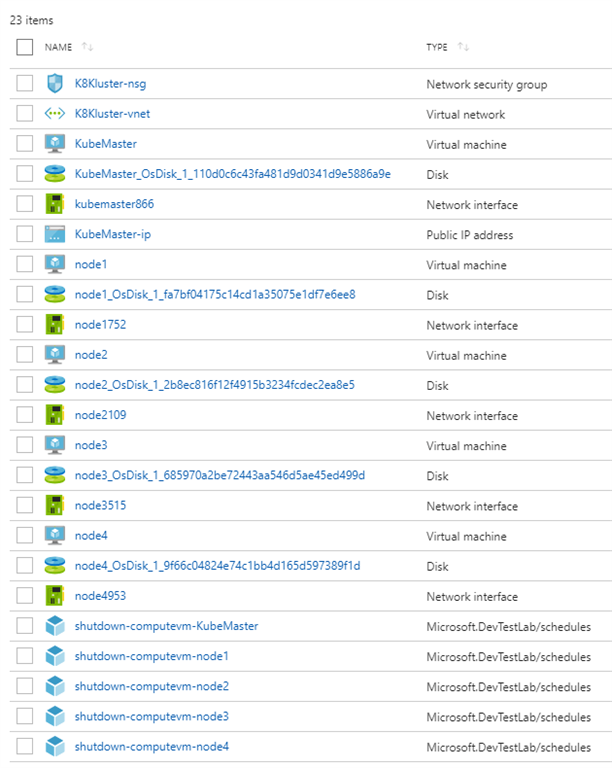
Task: Open shutdown-computevm-node2 schedule link
Action: [151, 687]
